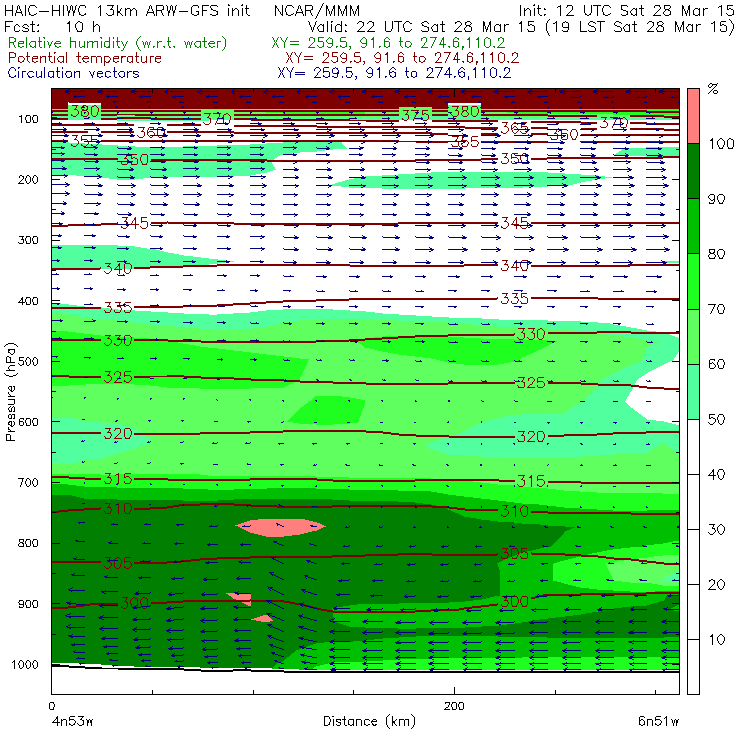
Task: Click the 70–80% bright green colorbar segment
Action: point(693,281)
